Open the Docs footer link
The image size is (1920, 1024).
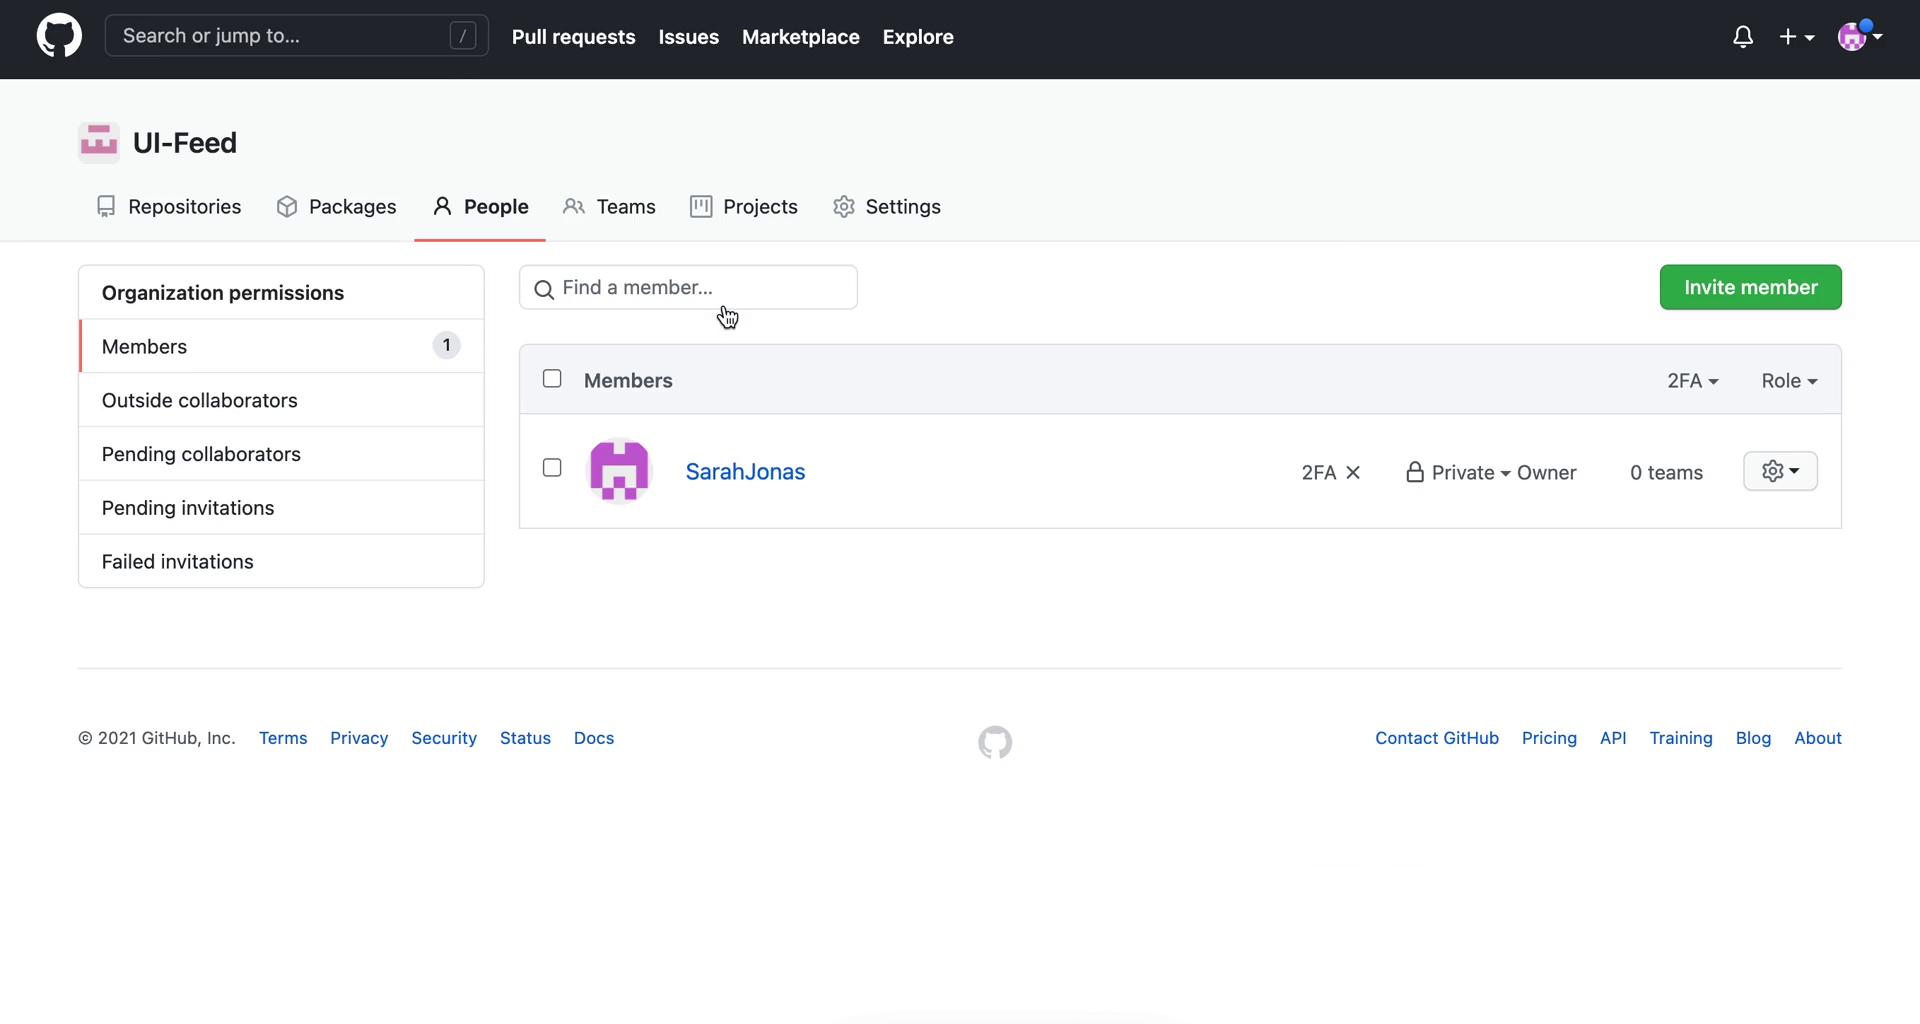[x=594, y=738]
